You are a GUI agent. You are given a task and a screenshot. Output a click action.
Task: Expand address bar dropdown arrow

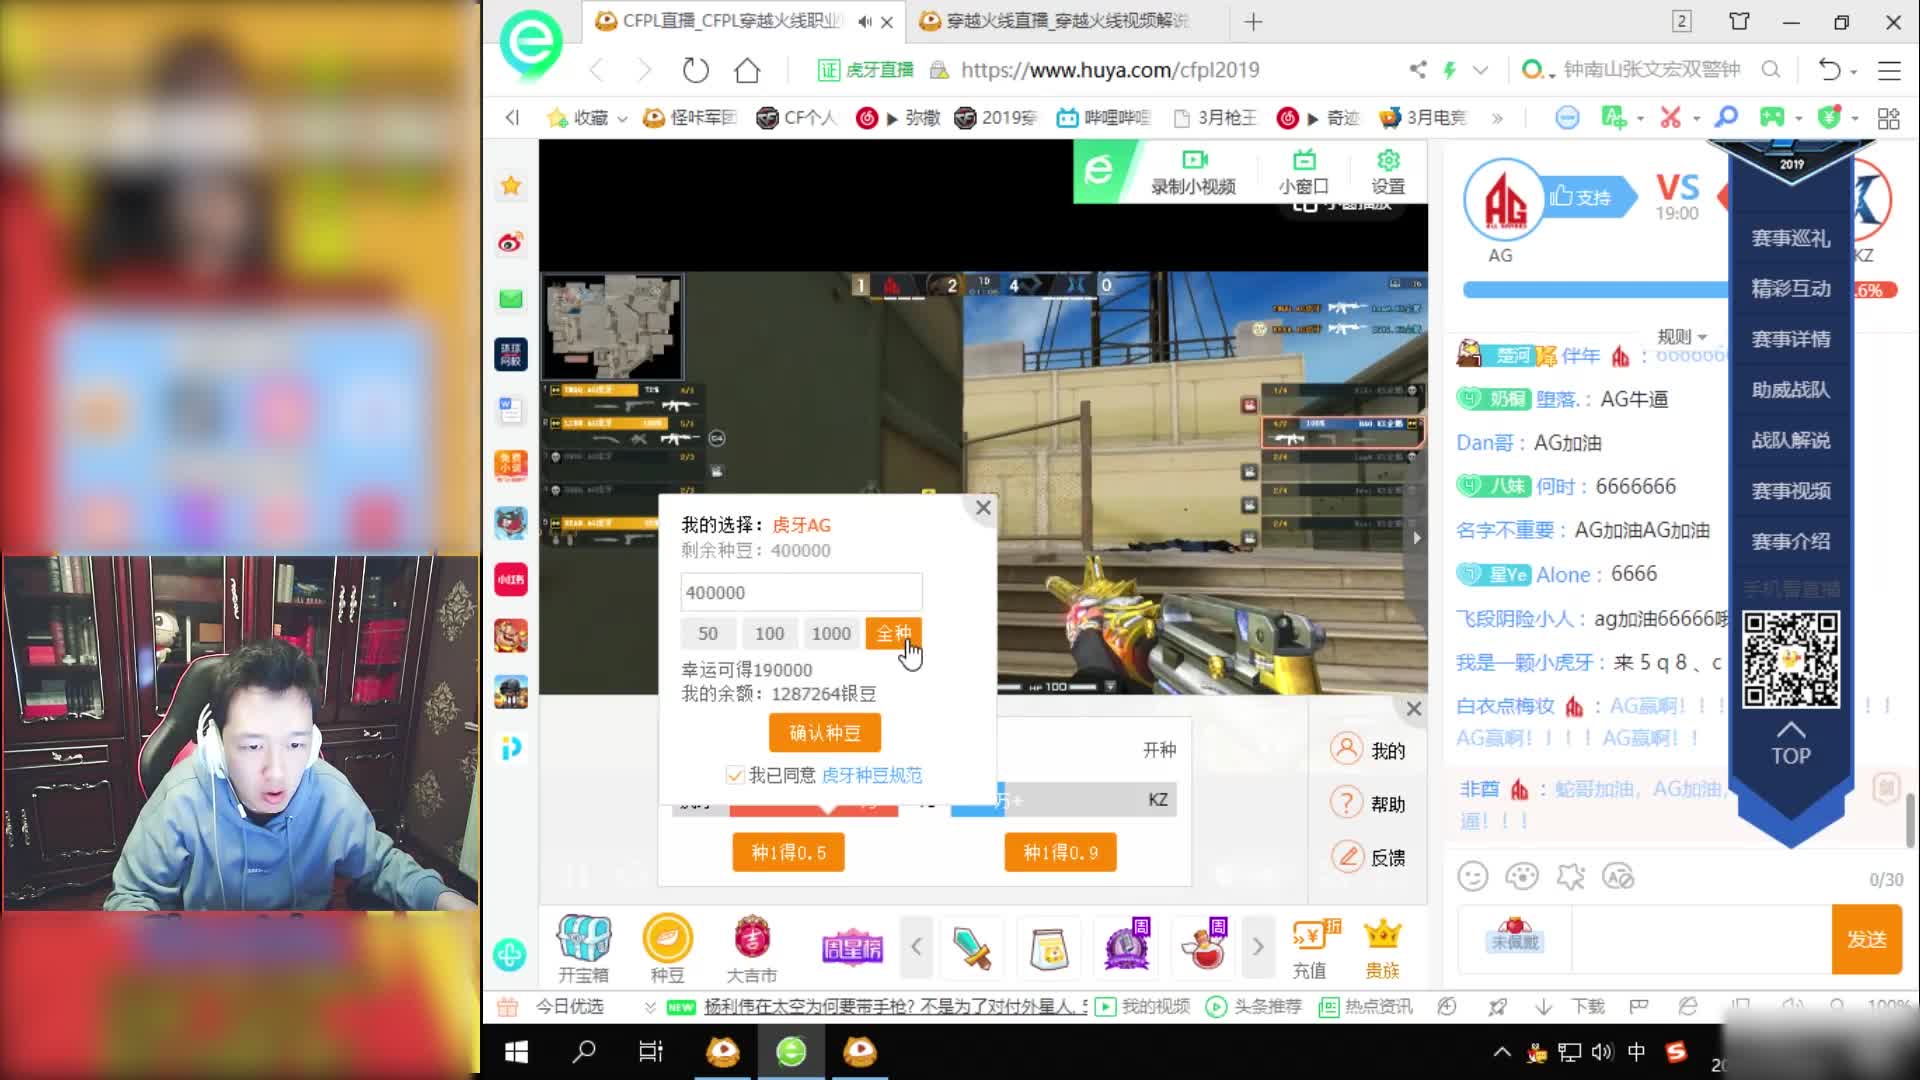coord(1480,70)
